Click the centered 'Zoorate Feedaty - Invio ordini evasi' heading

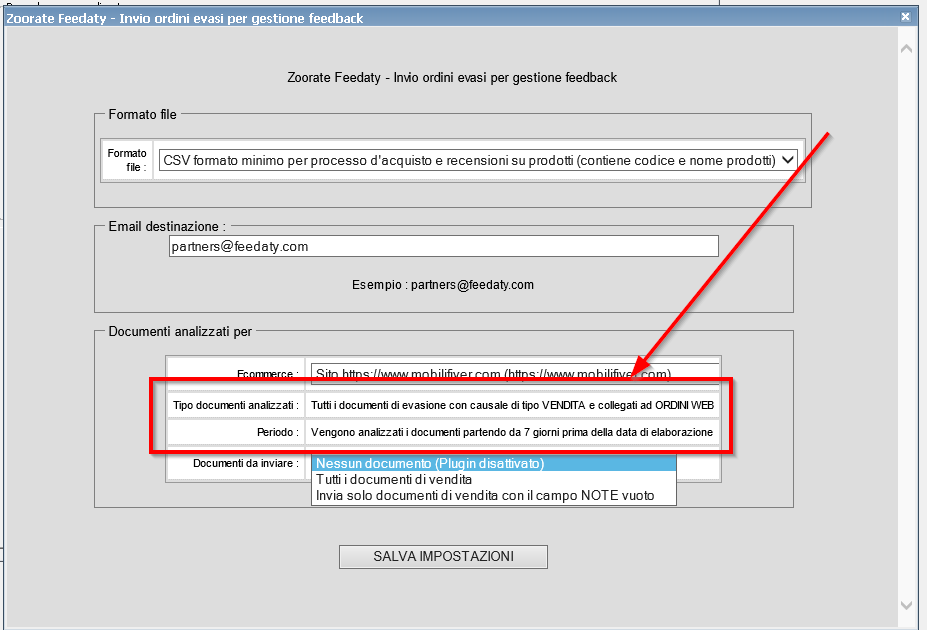tap(452, 77)
